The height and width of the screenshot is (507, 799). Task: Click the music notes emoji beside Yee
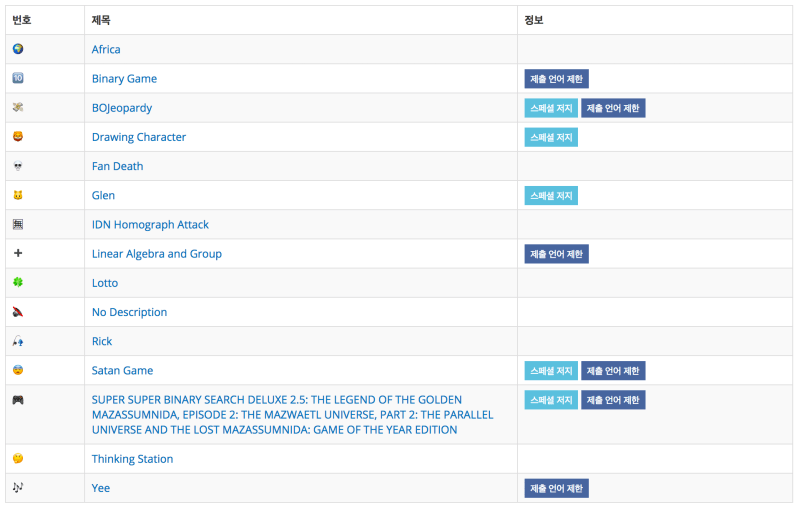(x=18, y=488)
